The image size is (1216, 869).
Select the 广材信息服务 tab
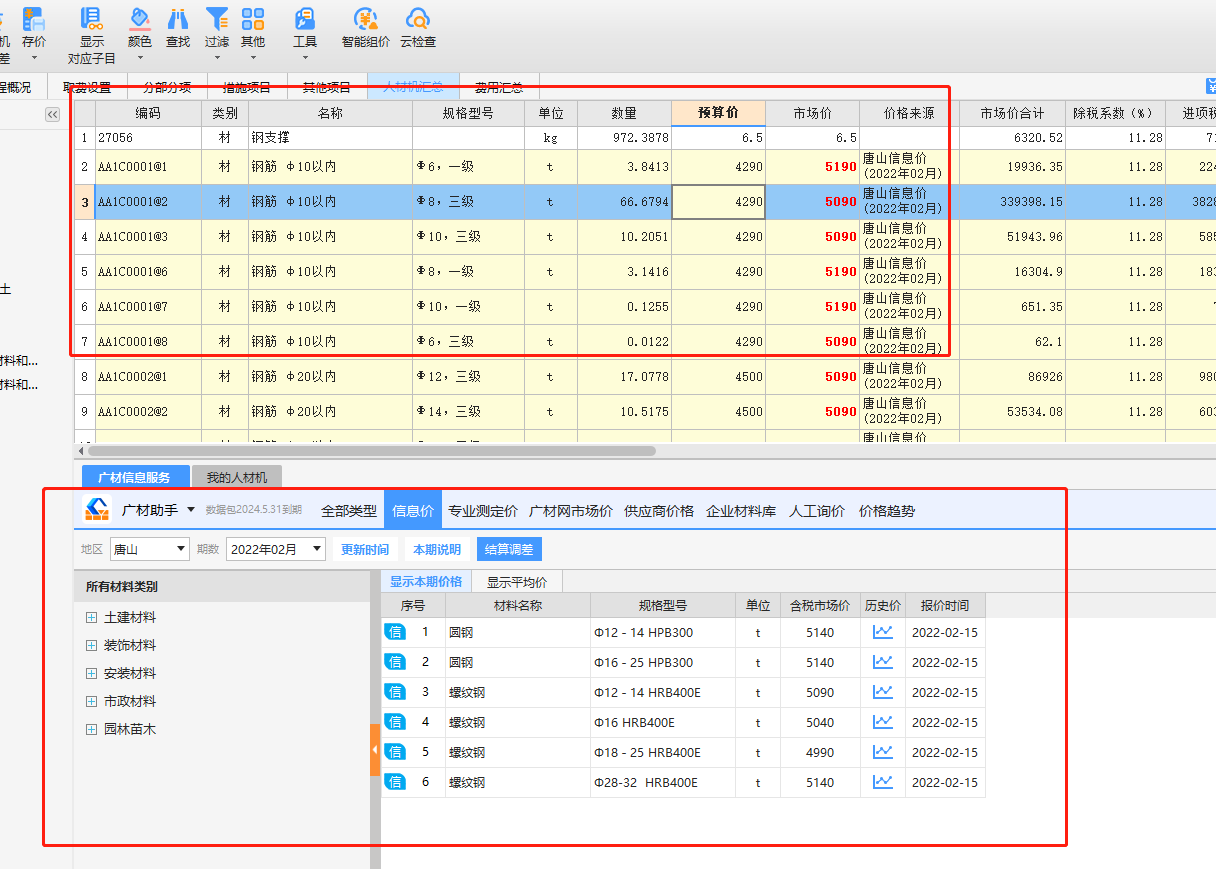(134, 477)
